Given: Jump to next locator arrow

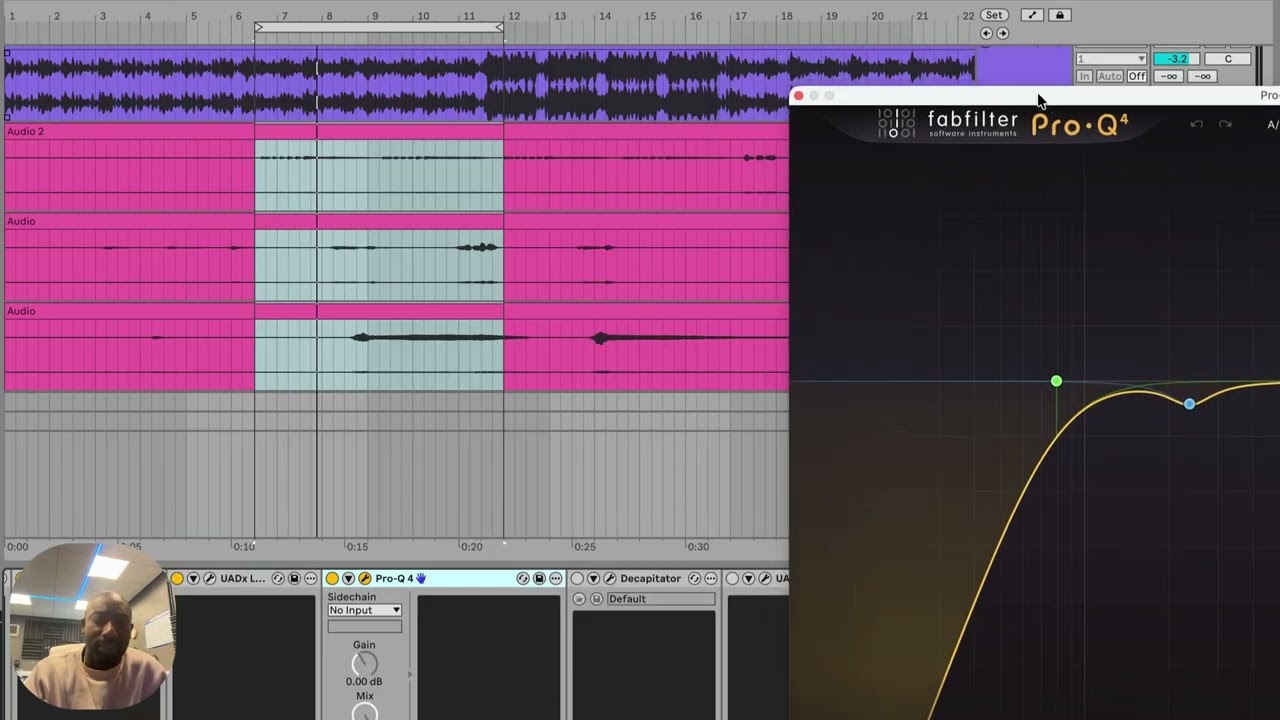Looking at the screenshot, I should [x=1002, y=33].
